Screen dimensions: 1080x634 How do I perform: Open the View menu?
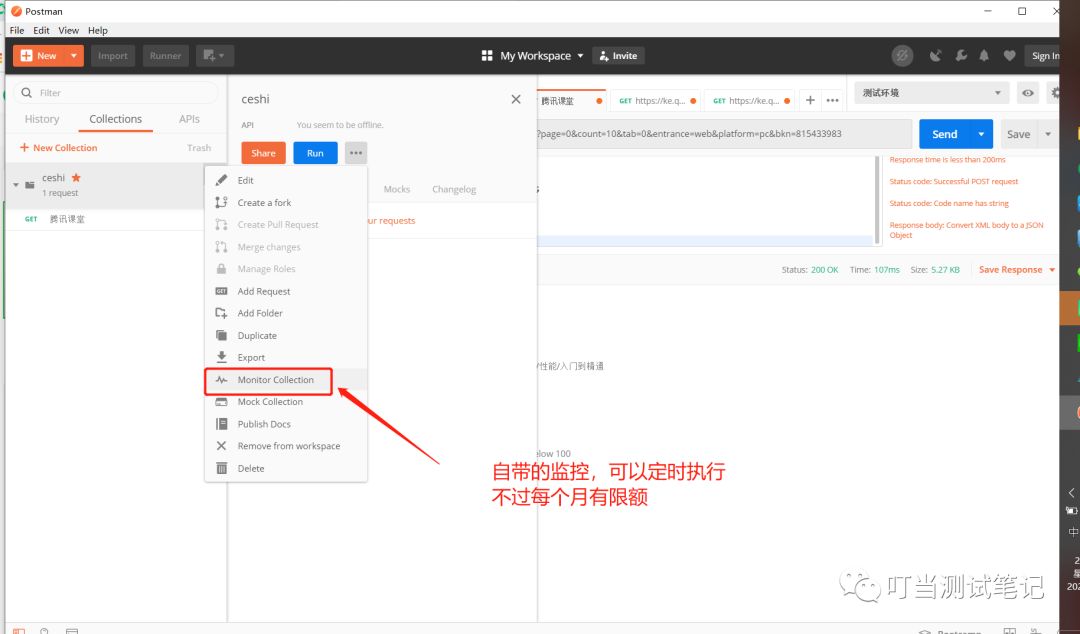pos(68,30)
